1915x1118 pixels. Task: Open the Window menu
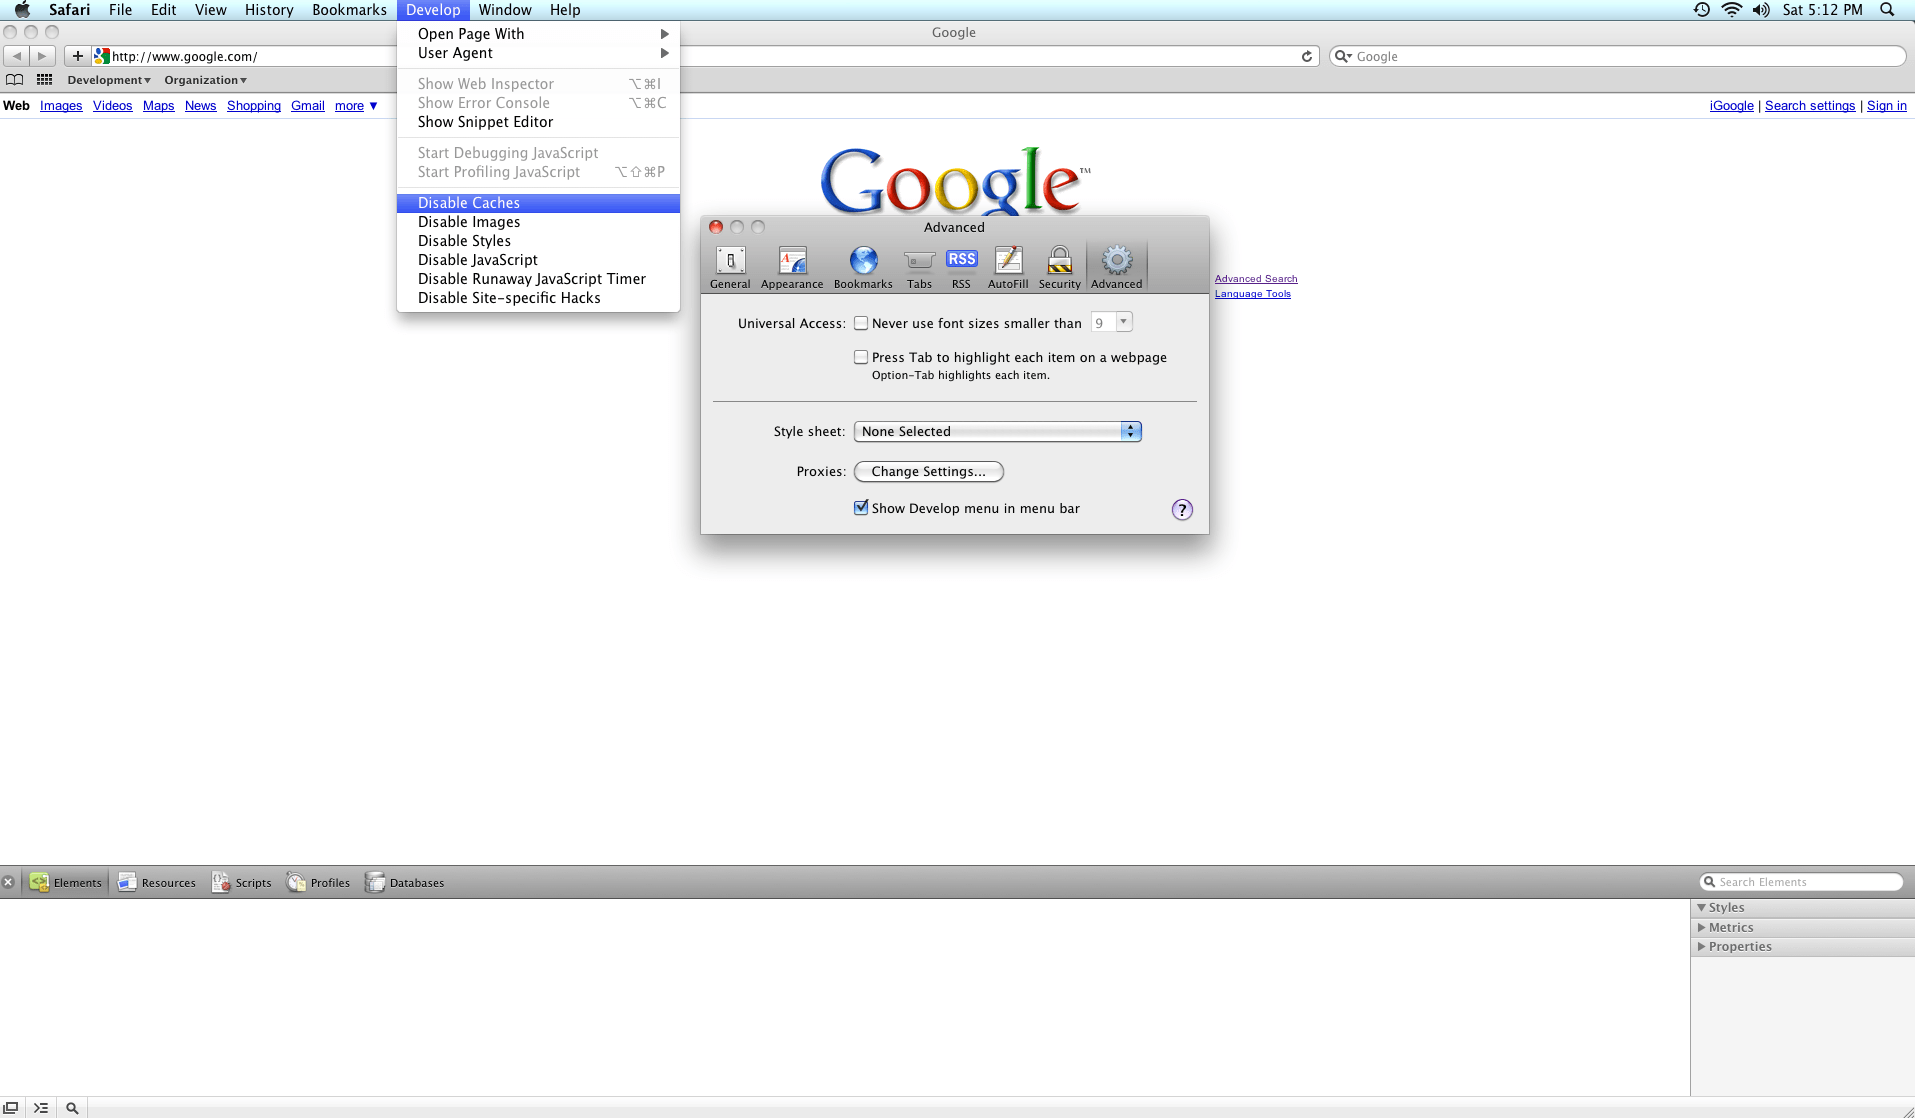504,9
